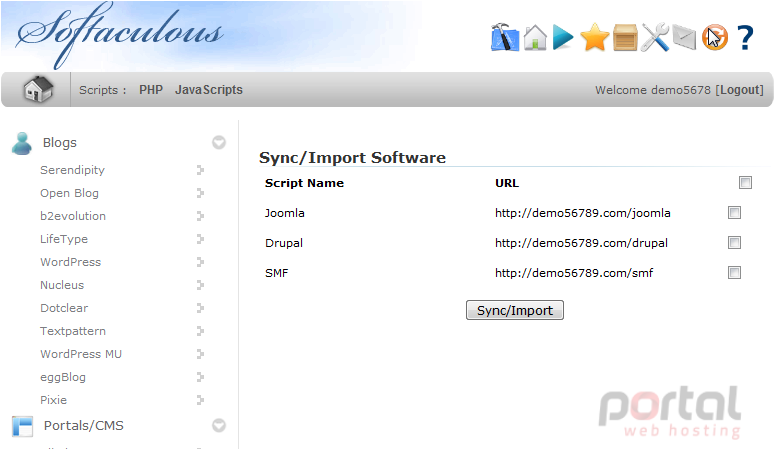Click the arrow icon beside Serendipity
Viewport: 776px width, 450px height.
click(200, 170)
